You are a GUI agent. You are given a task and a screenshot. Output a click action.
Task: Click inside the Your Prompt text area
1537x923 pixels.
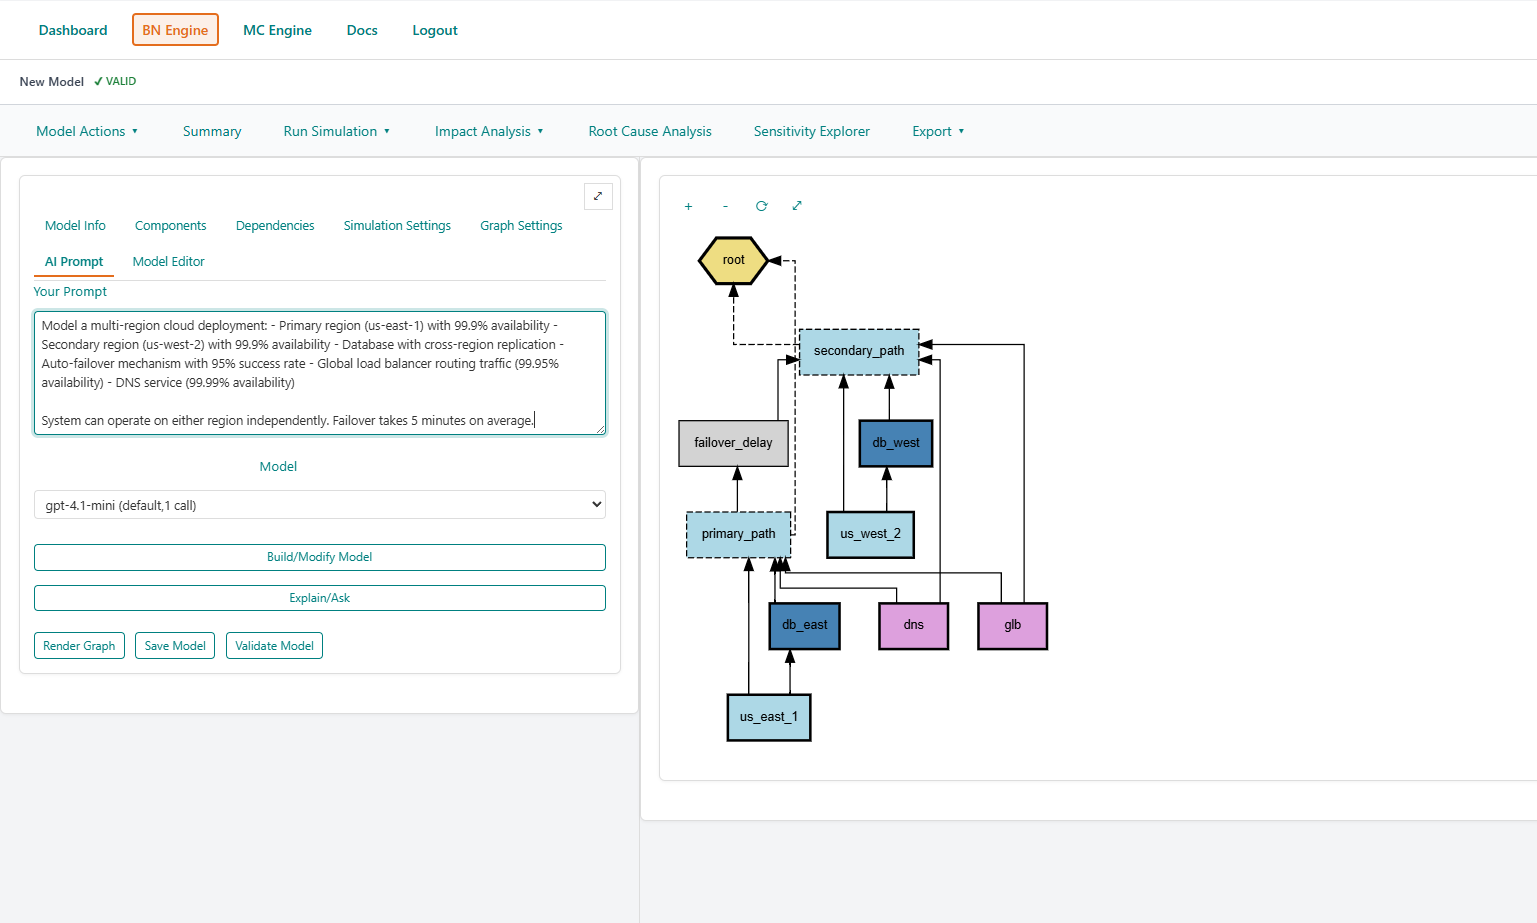320,373
